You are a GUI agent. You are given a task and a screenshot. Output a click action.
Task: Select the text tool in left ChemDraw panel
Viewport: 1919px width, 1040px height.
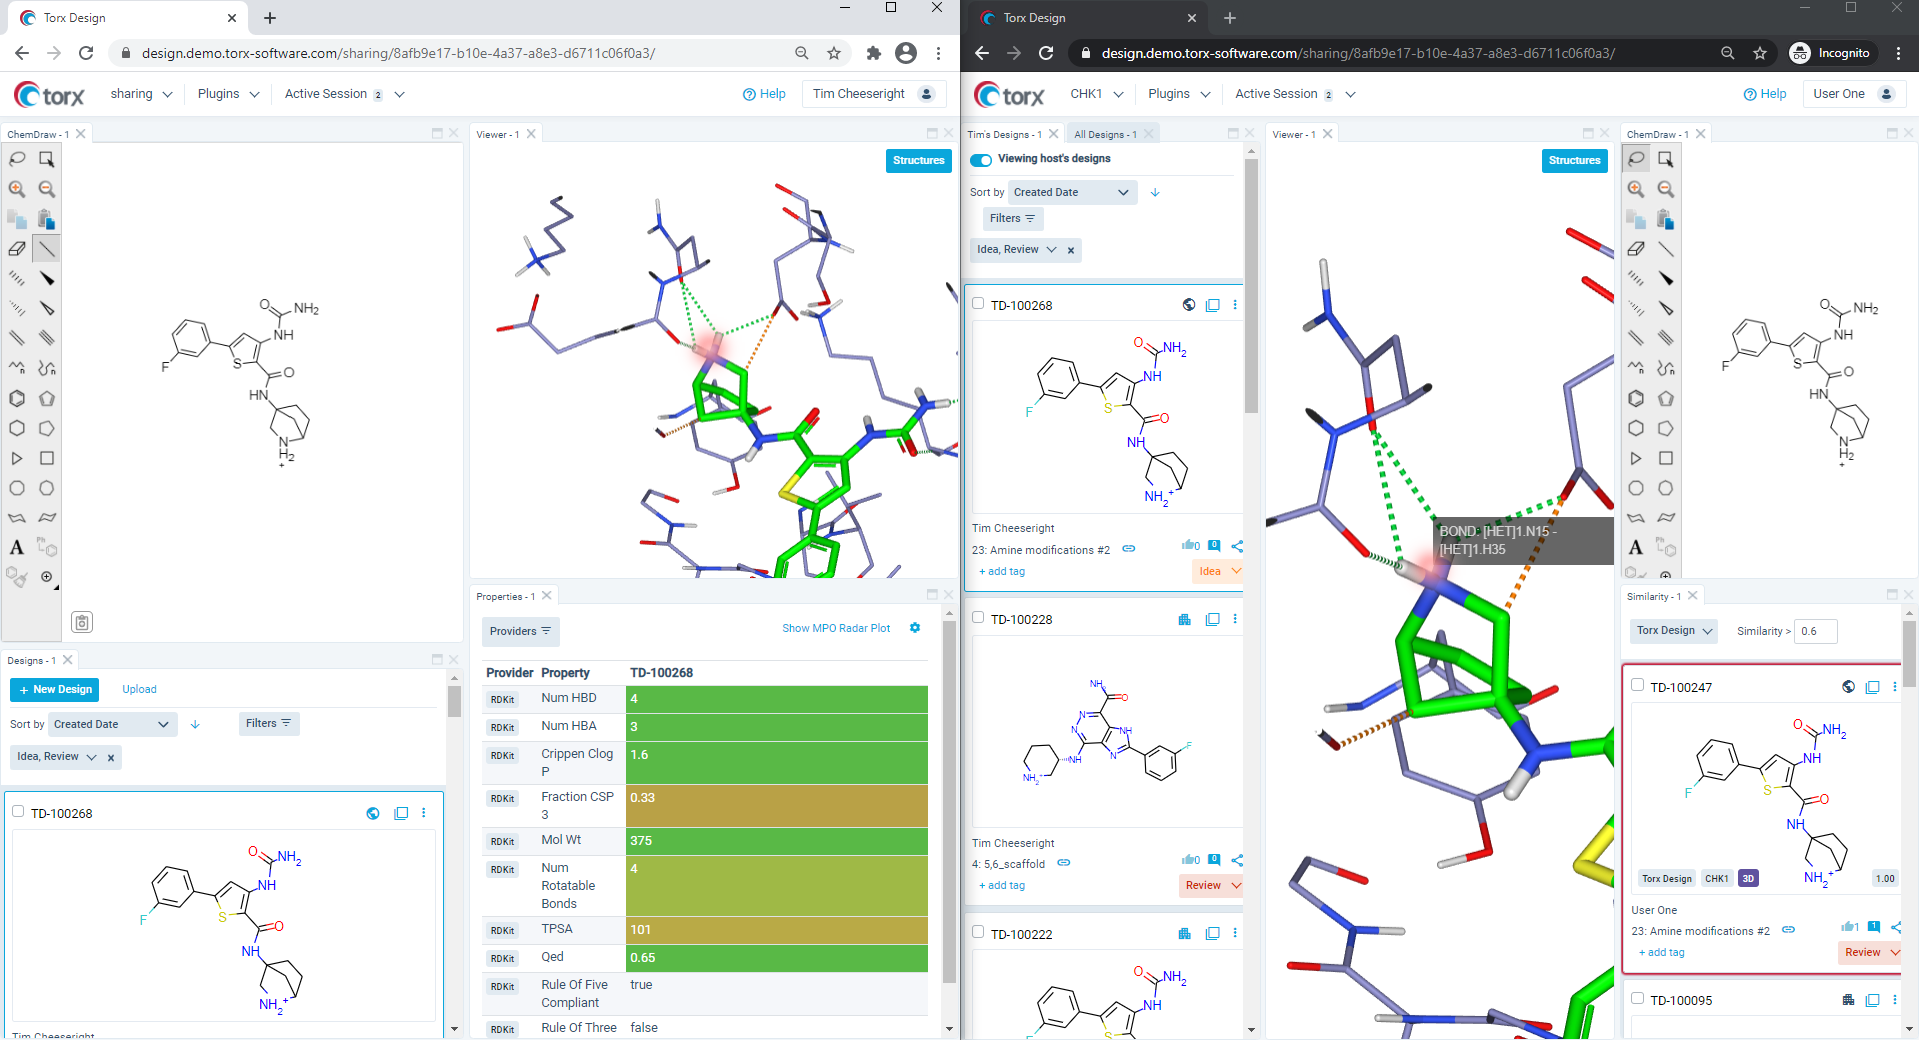pyautogui.click(x=17, y=547)
